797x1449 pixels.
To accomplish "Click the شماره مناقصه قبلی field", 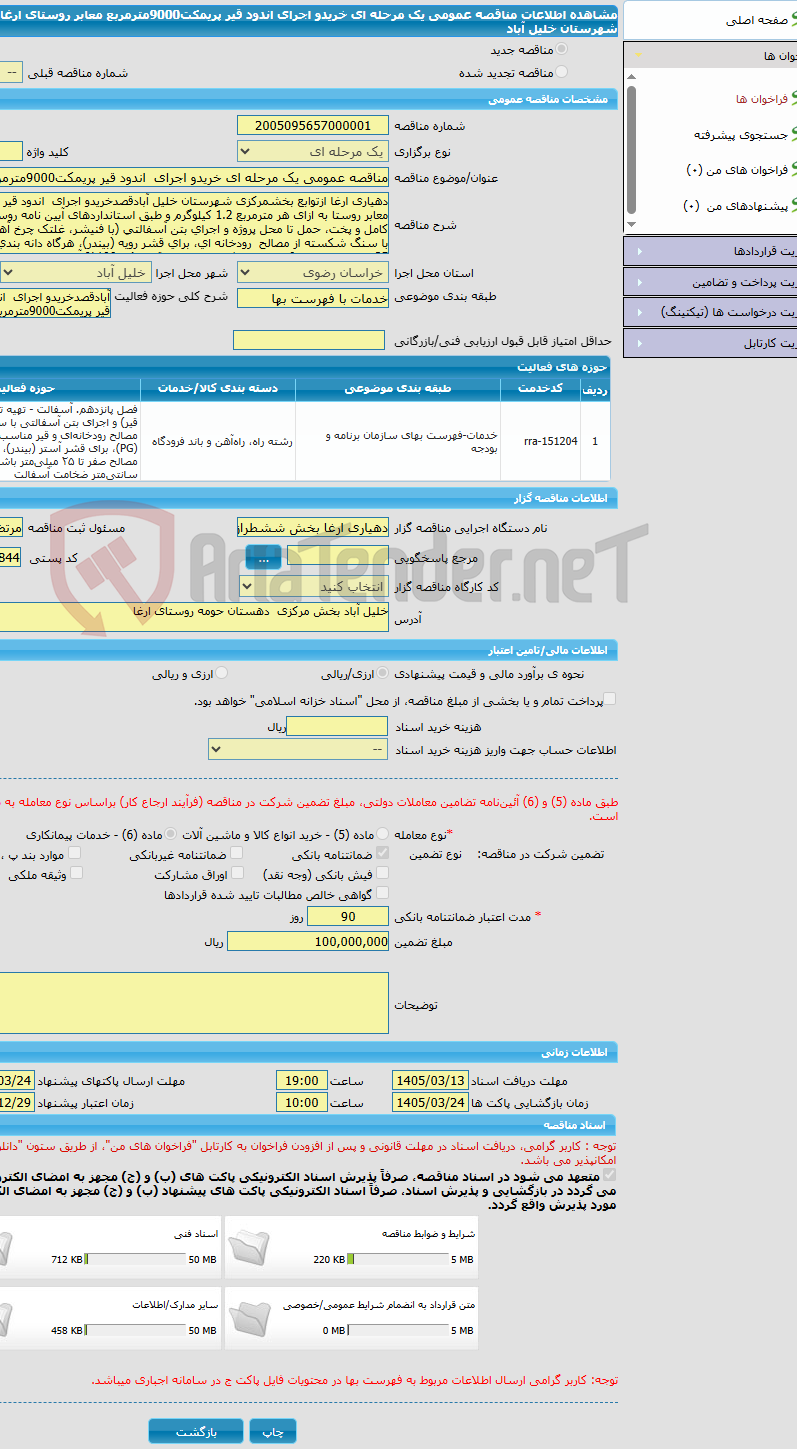I will 10,72.
